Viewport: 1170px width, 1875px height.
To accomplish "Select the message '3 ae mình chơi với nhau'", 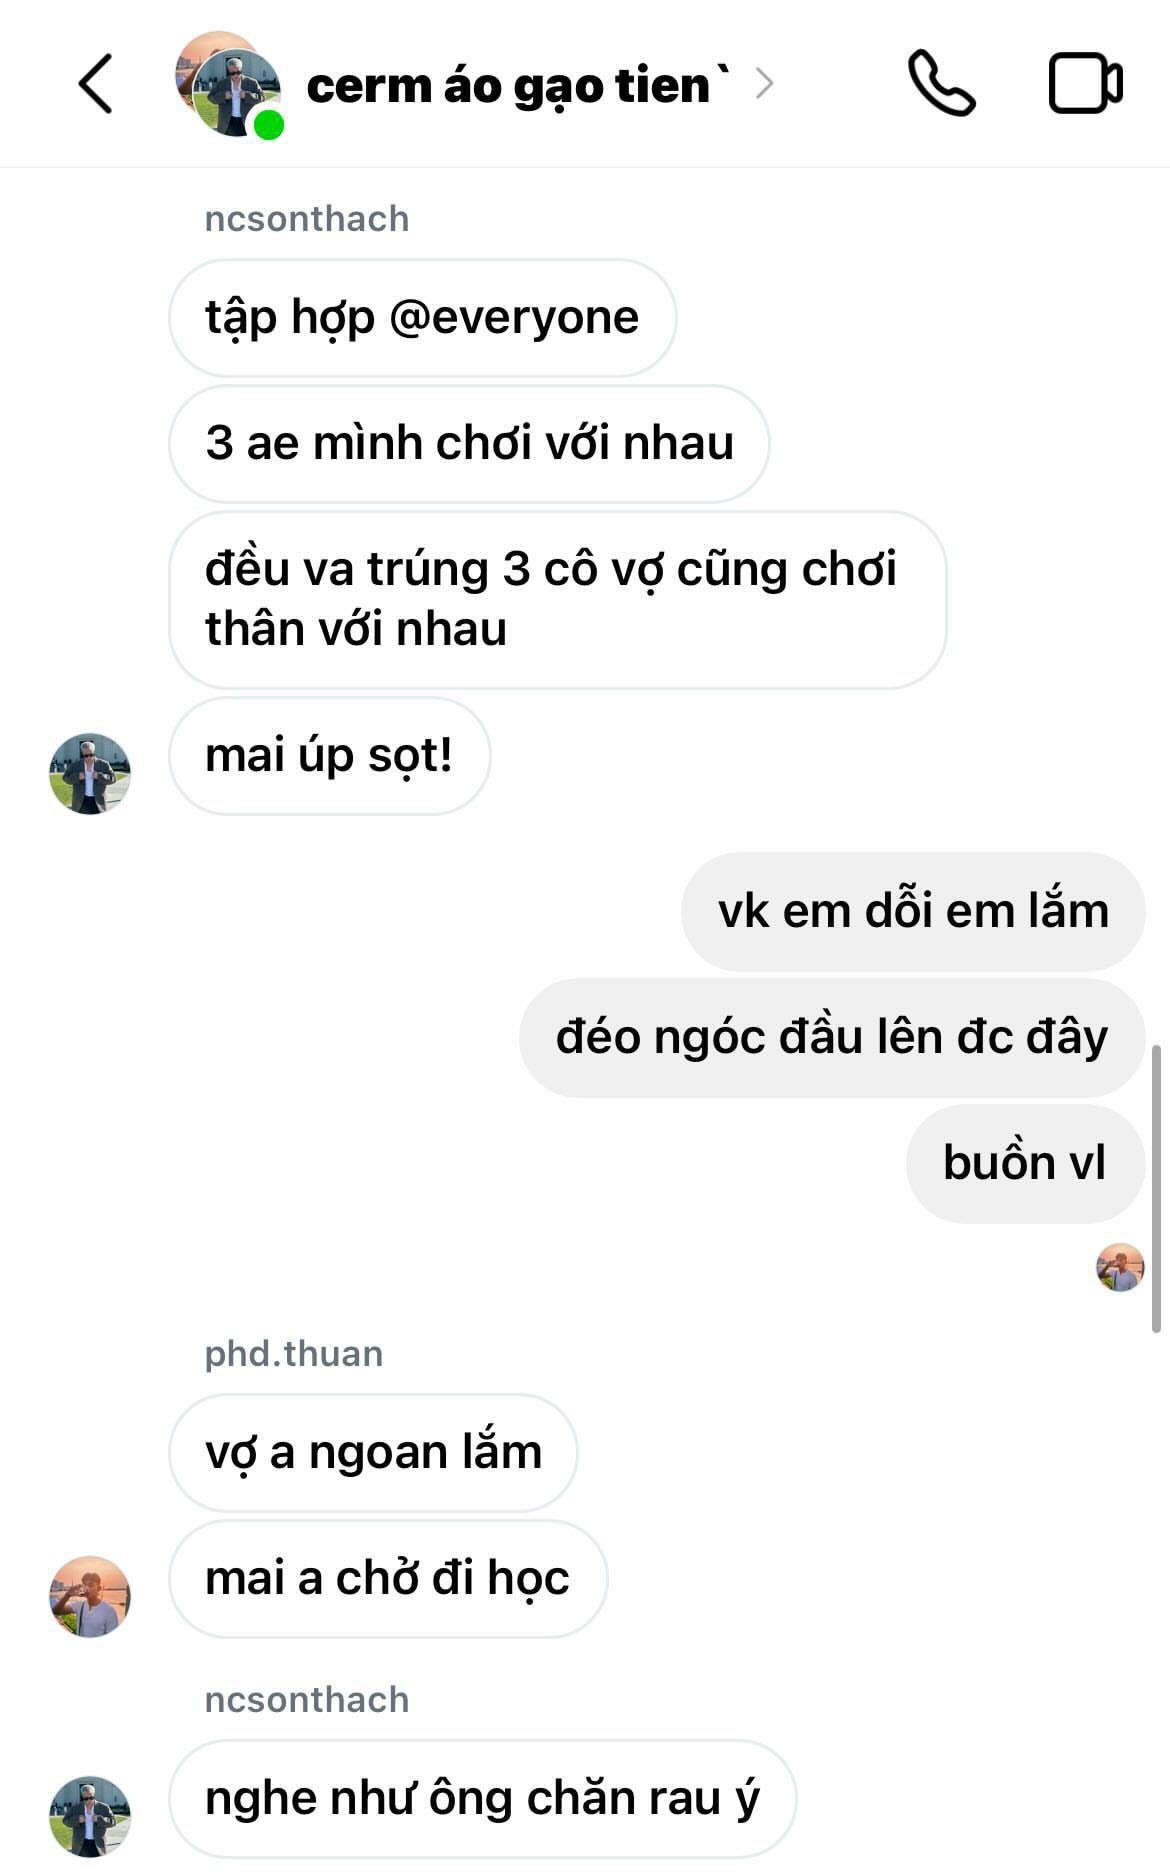I will pyautogui.click(x=469, y=444).
